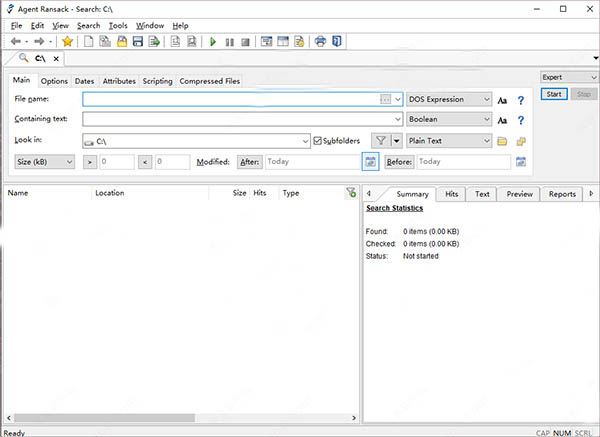The width and height of the screenshot is (600, 437).
Task: Click the green start search play icon
Action: point(213,42)
